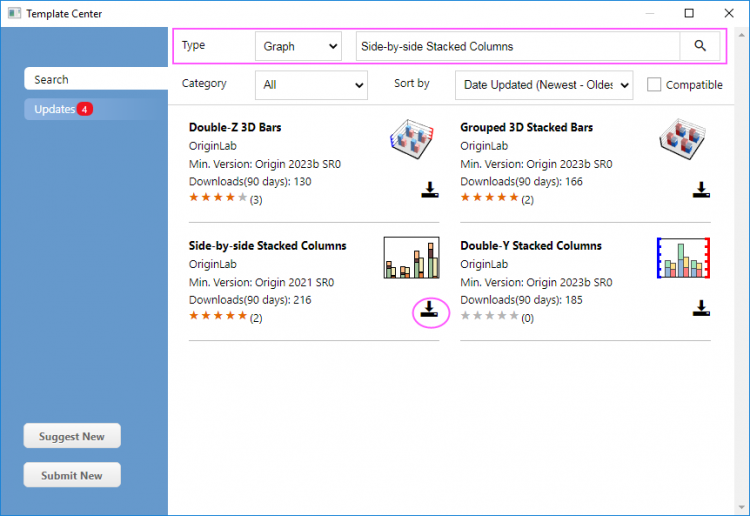Click 'Downloads(90 days): 185' text
750x516 pixels.
pyautogui.click(x=521, y=300)
